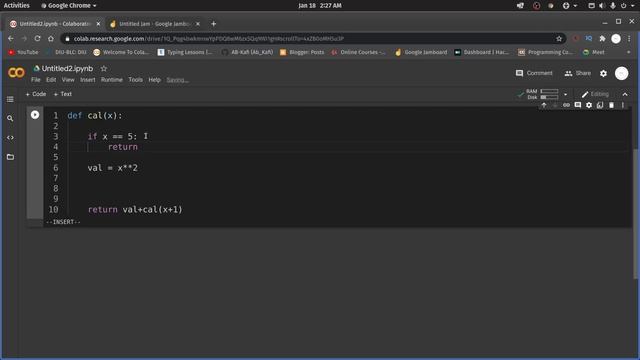640x360 pixels.
Task: Open the code snippets sidebar icon
Action: pos(10,138)
